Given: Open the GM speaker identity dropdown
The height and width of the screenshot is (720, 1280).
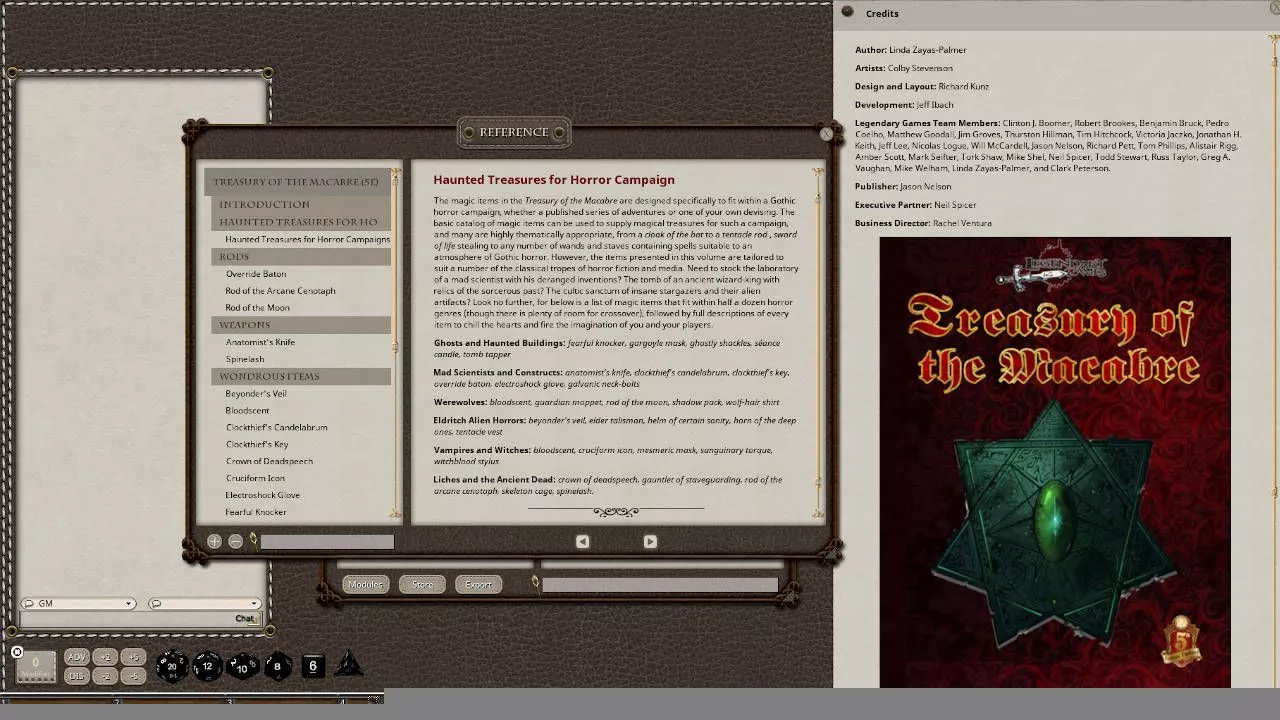Looking at the screenshot, I should [78, 603].
